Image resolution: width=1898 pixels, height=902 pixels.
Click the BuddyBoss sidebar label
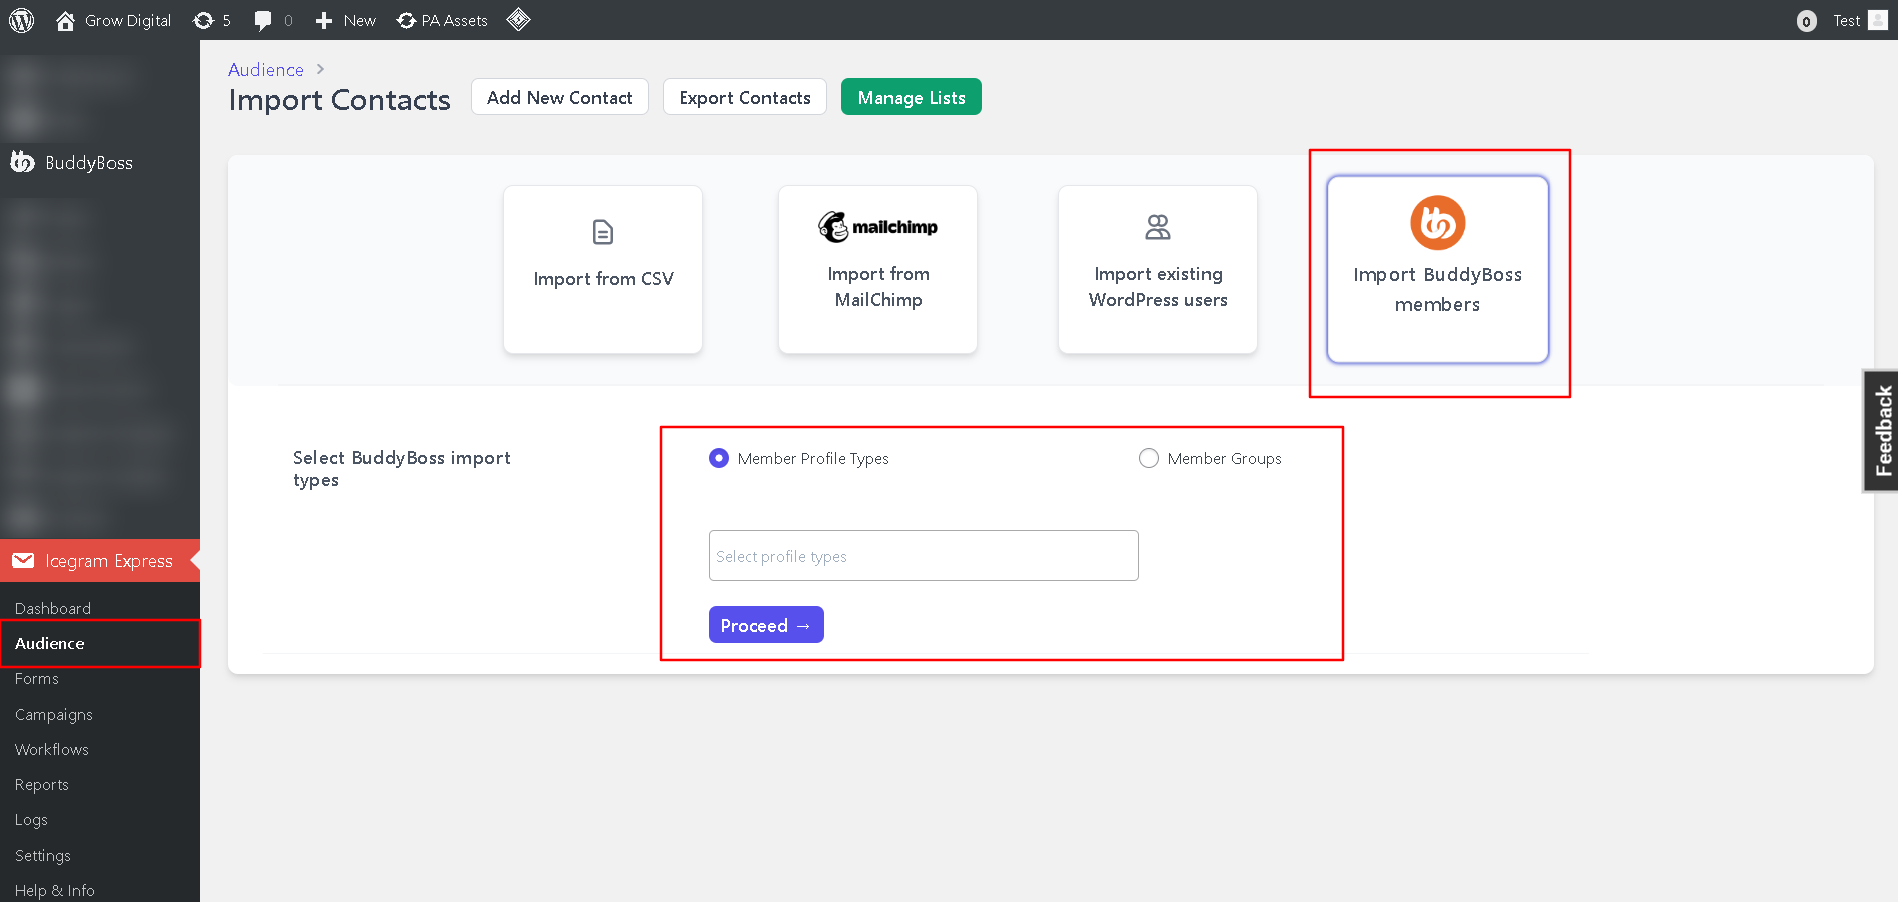coord(89,162)
